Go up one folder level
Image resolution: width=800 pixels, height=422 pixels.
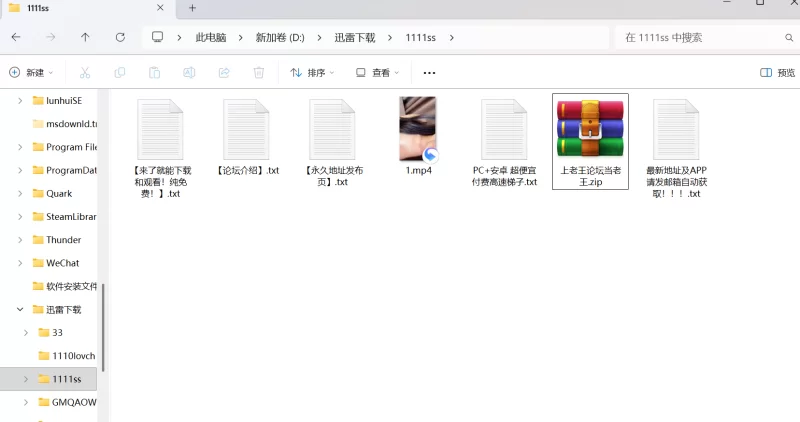(85, 37)
